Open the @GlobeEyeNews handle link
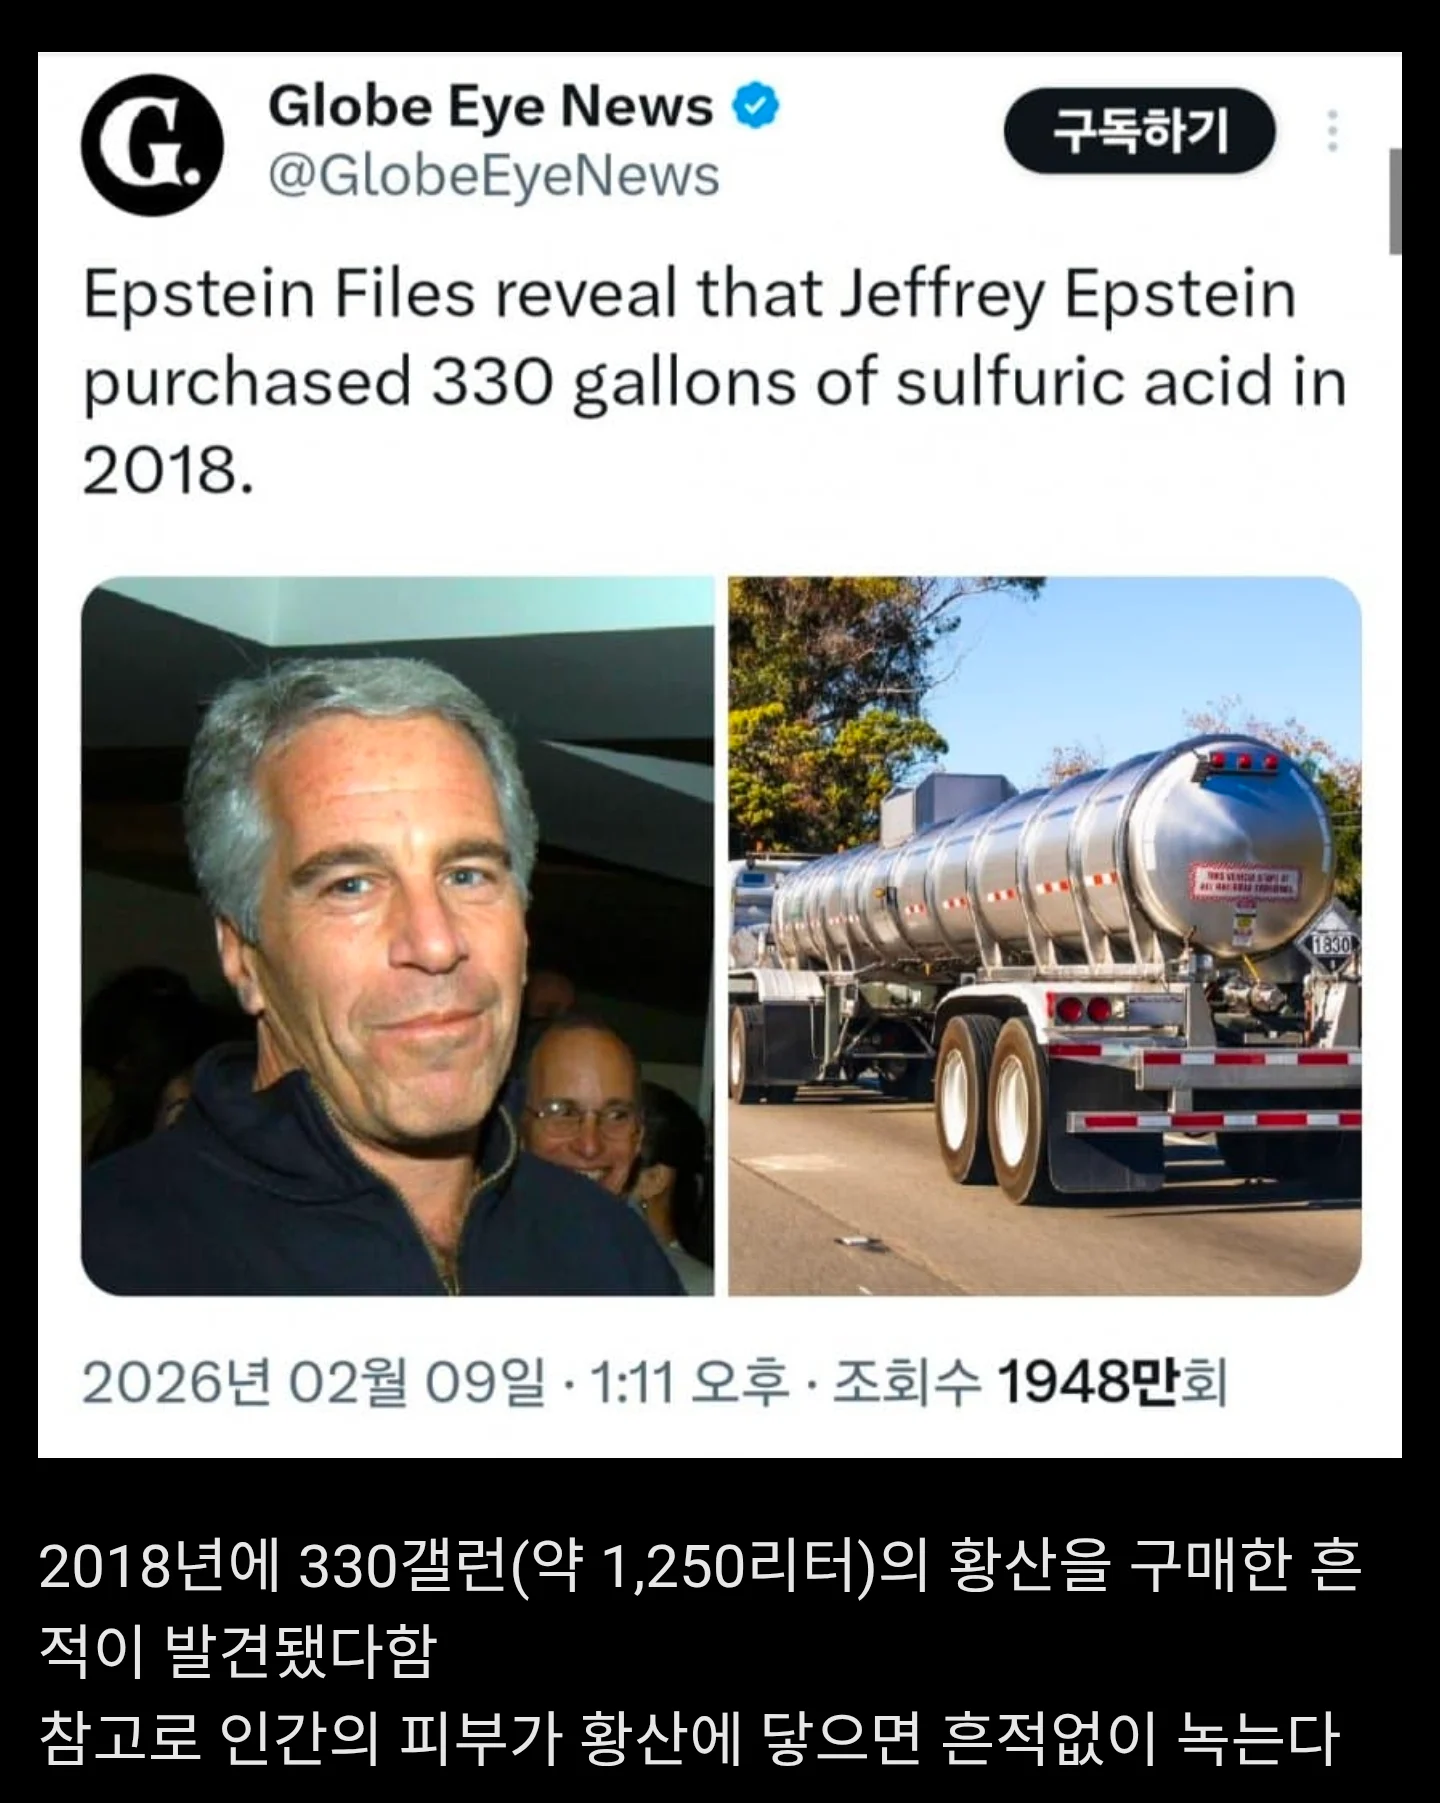This screenshot has height=1803, width=1440. click(494, 176)
